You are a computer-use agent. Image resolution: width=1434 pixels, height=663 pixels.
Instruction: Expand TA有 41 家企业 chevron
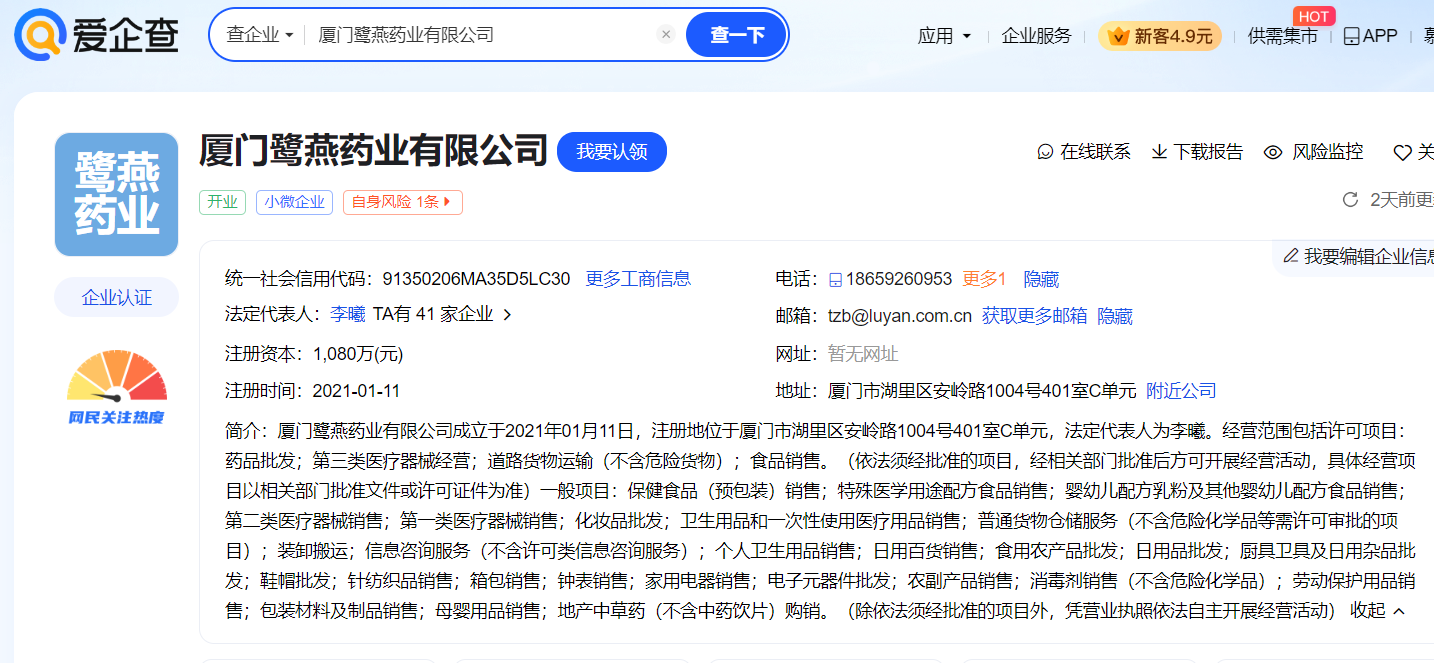(507, 315)
